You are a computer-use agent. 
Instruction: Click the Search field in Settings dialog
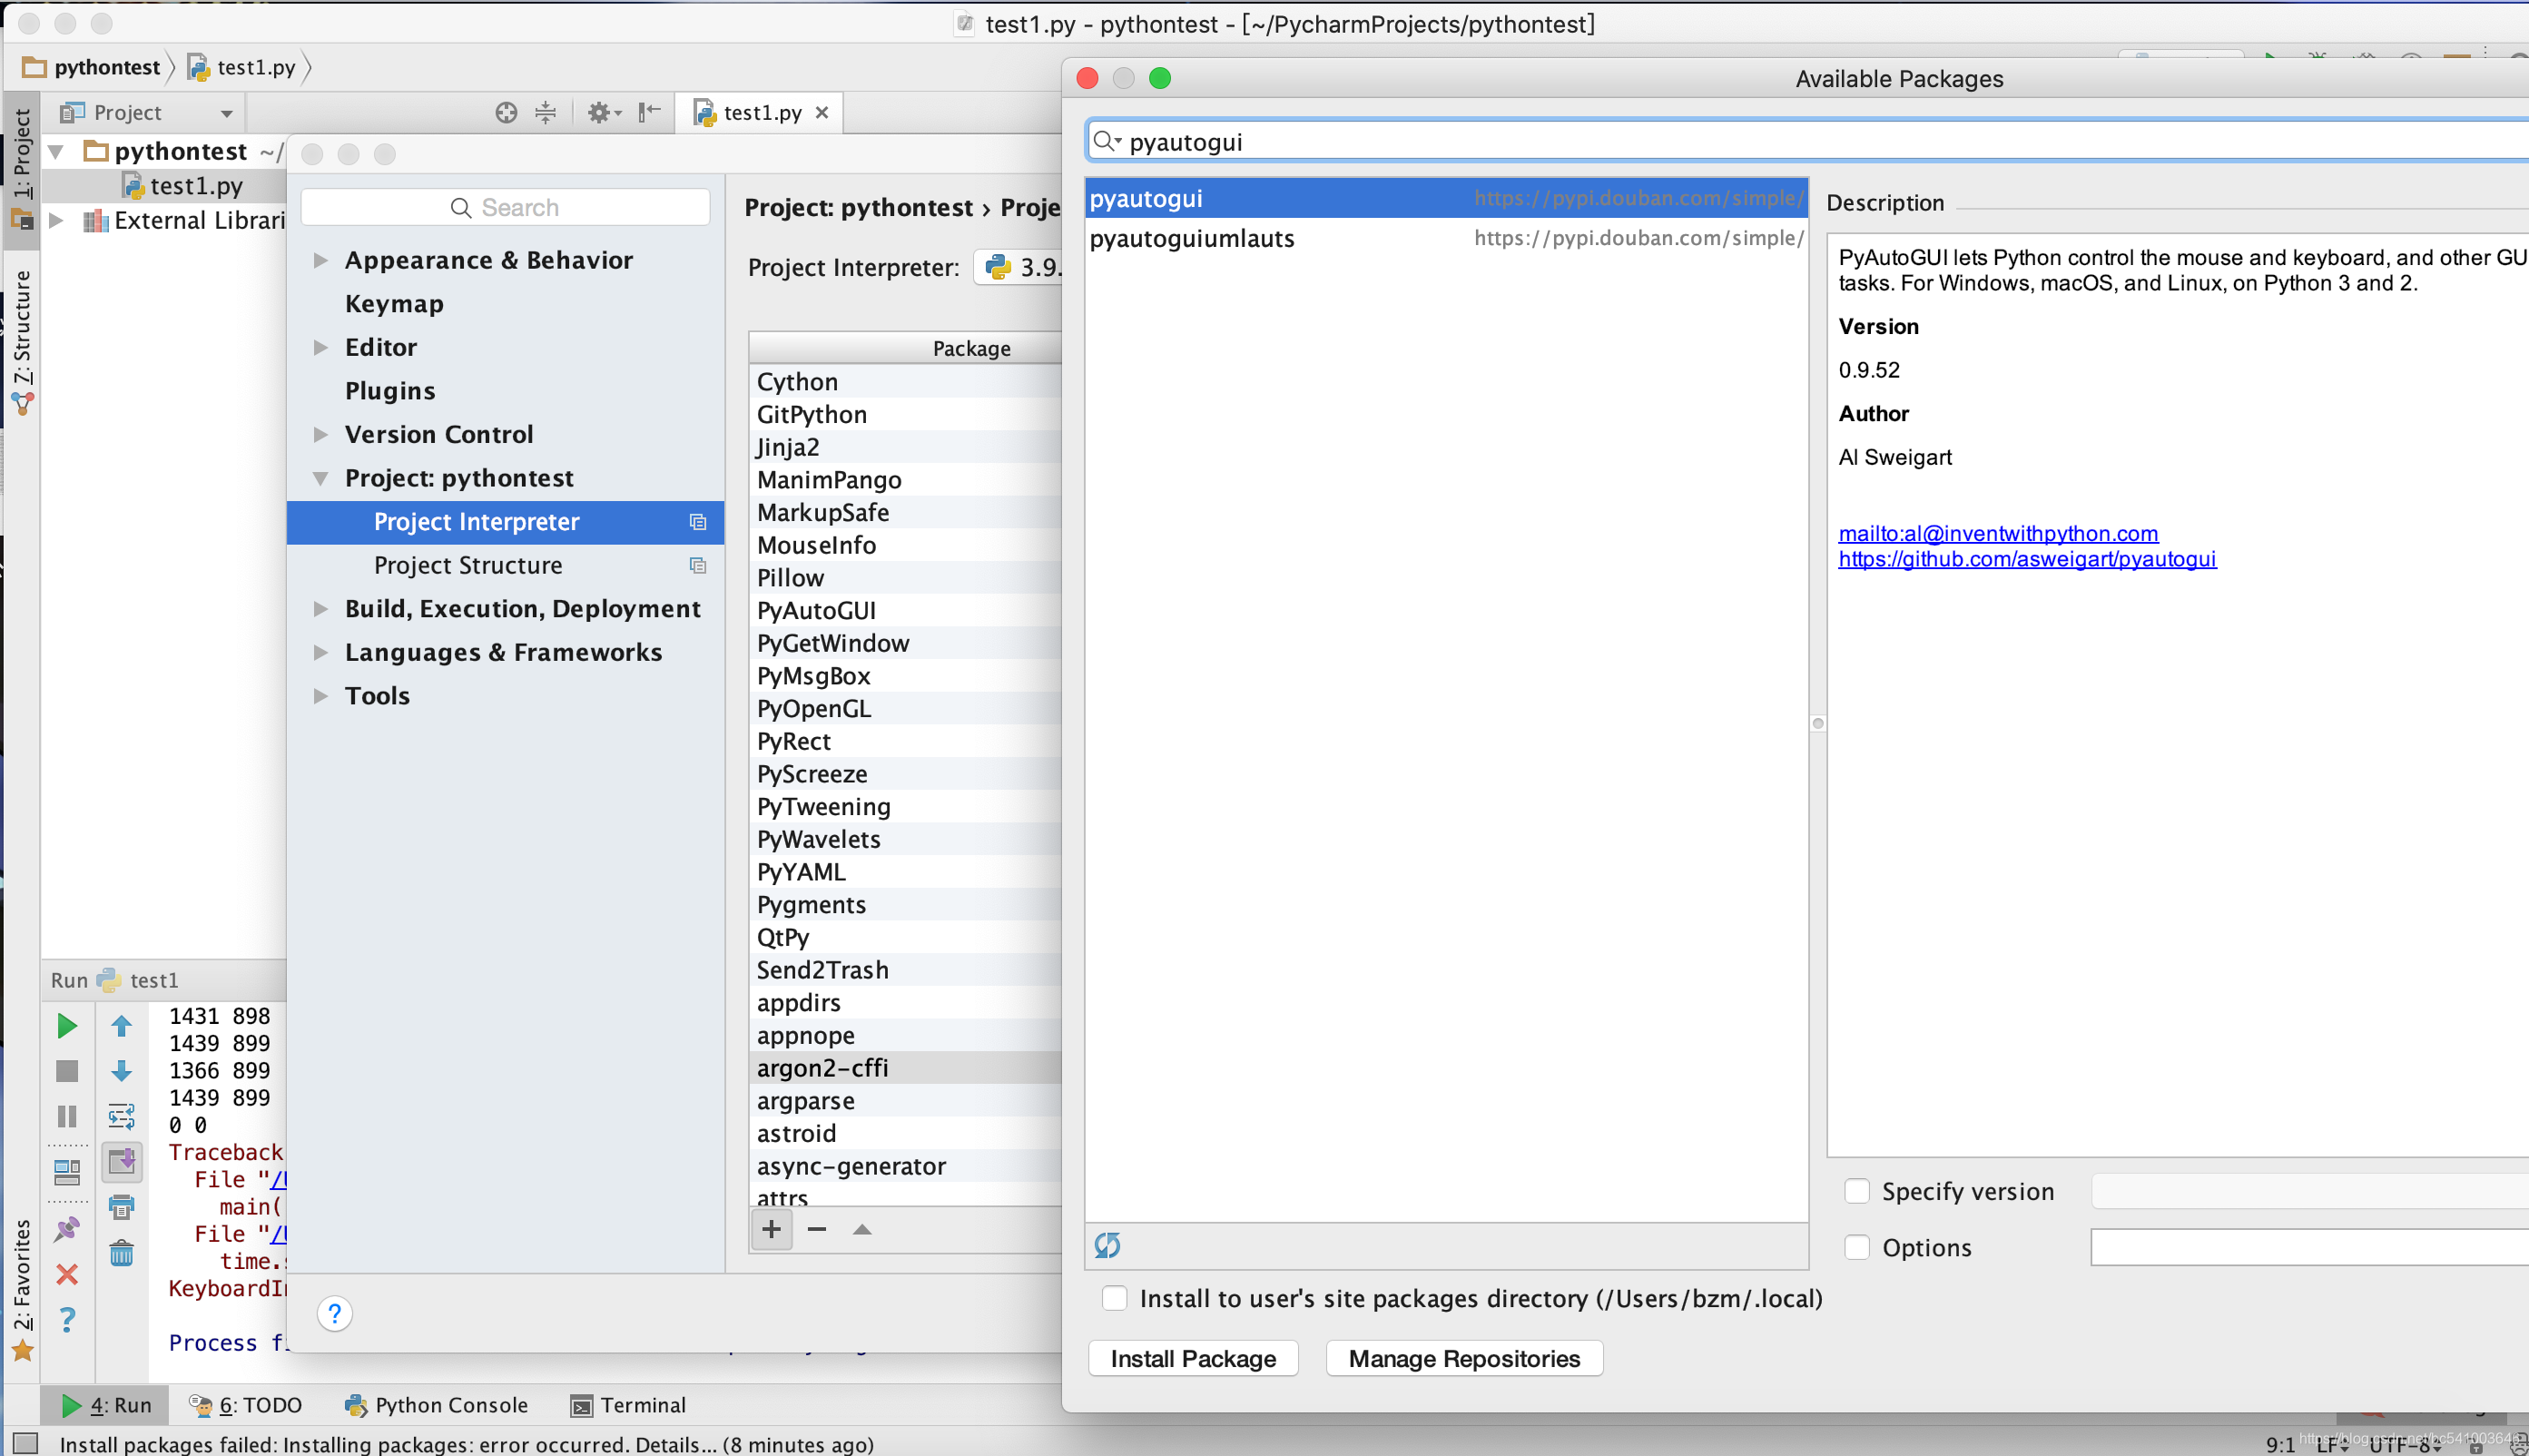(505, 207)
